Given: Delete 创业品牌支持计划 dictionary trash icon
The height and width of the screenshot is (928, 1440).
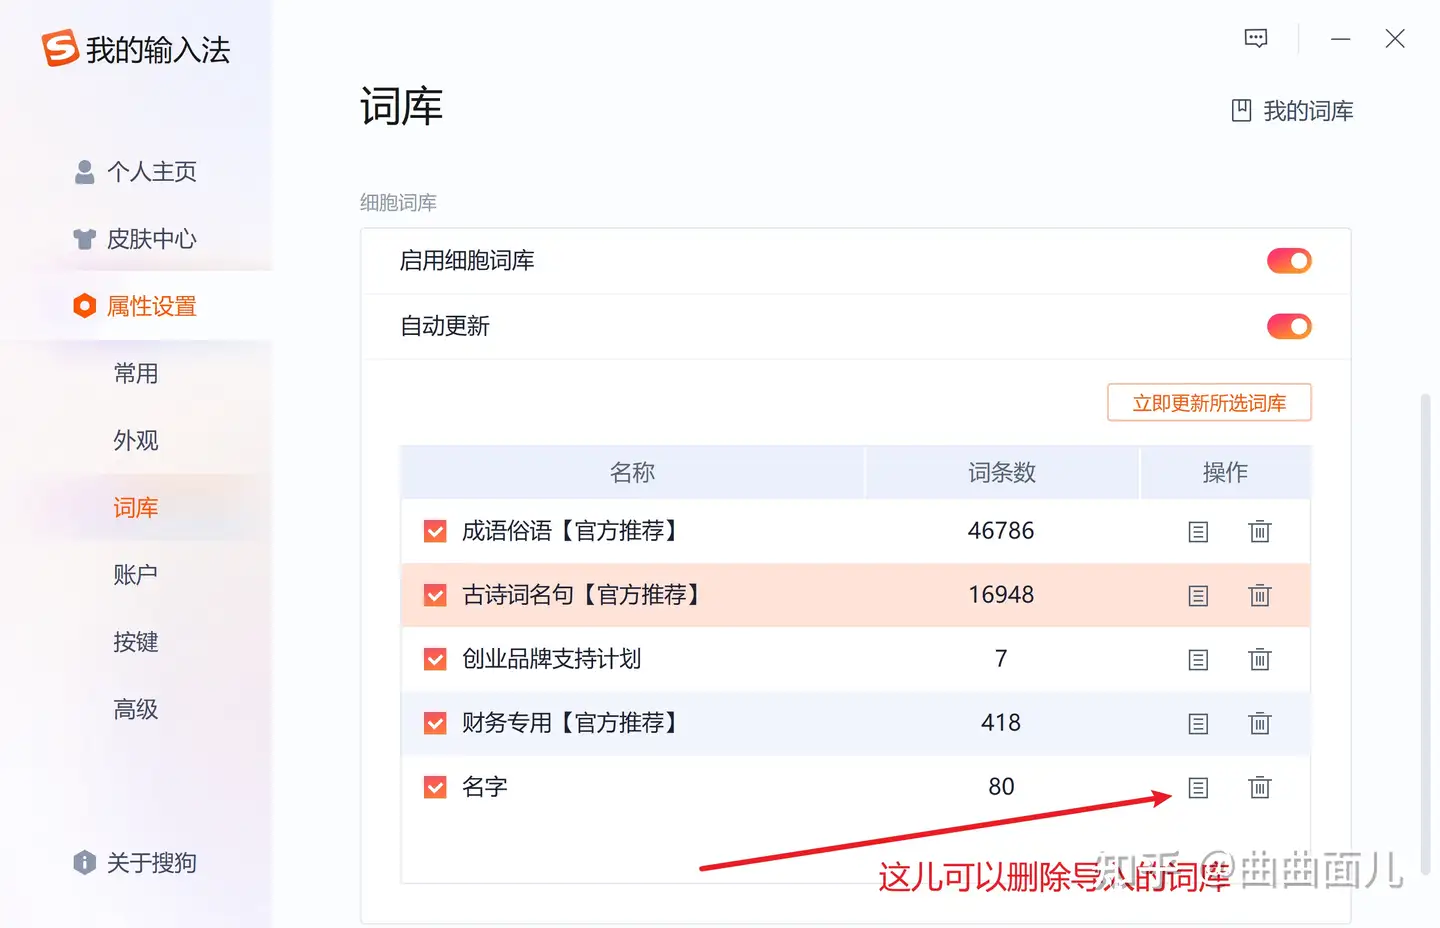Looking at the screenshot, I should pos(1260,659).
